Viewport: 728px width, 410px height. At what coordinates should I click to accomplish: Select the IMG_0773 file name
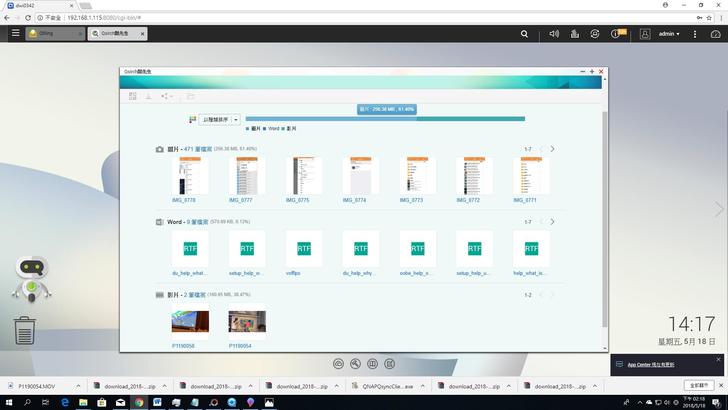(411, 200)
